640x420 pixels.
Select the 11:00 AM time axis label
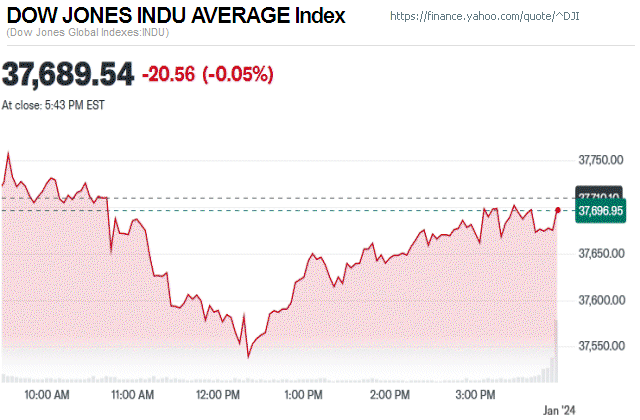click(132, 395)
